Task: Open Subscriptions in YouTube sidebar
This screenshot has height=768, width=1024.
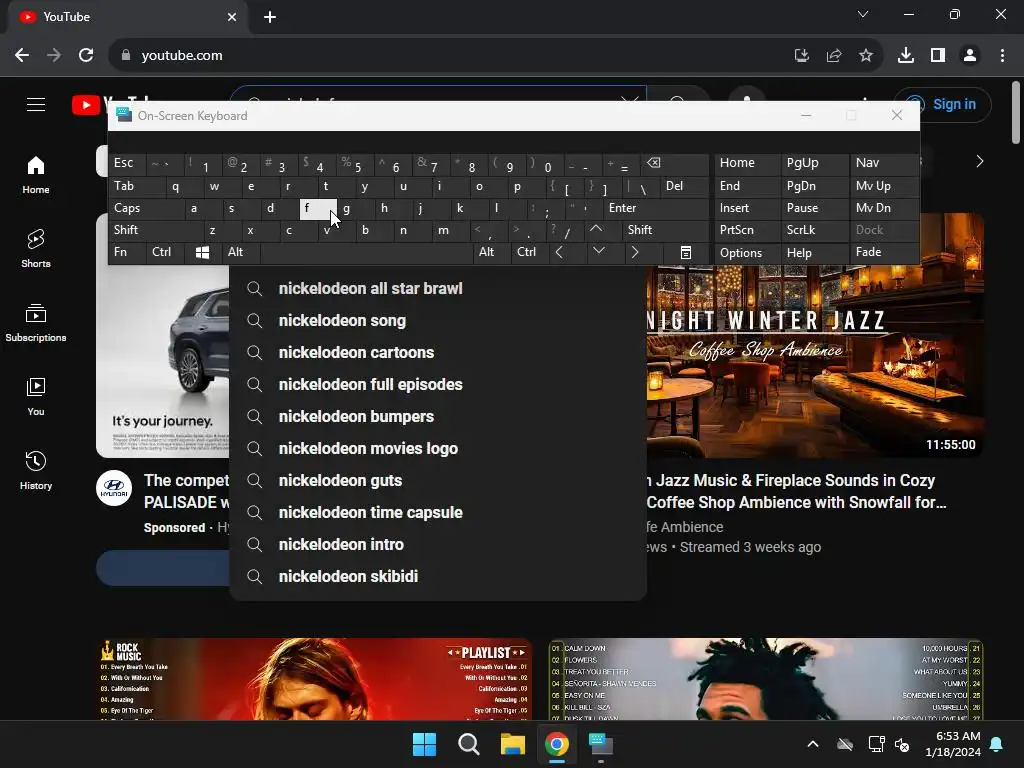Action: [x=36, y=323]
